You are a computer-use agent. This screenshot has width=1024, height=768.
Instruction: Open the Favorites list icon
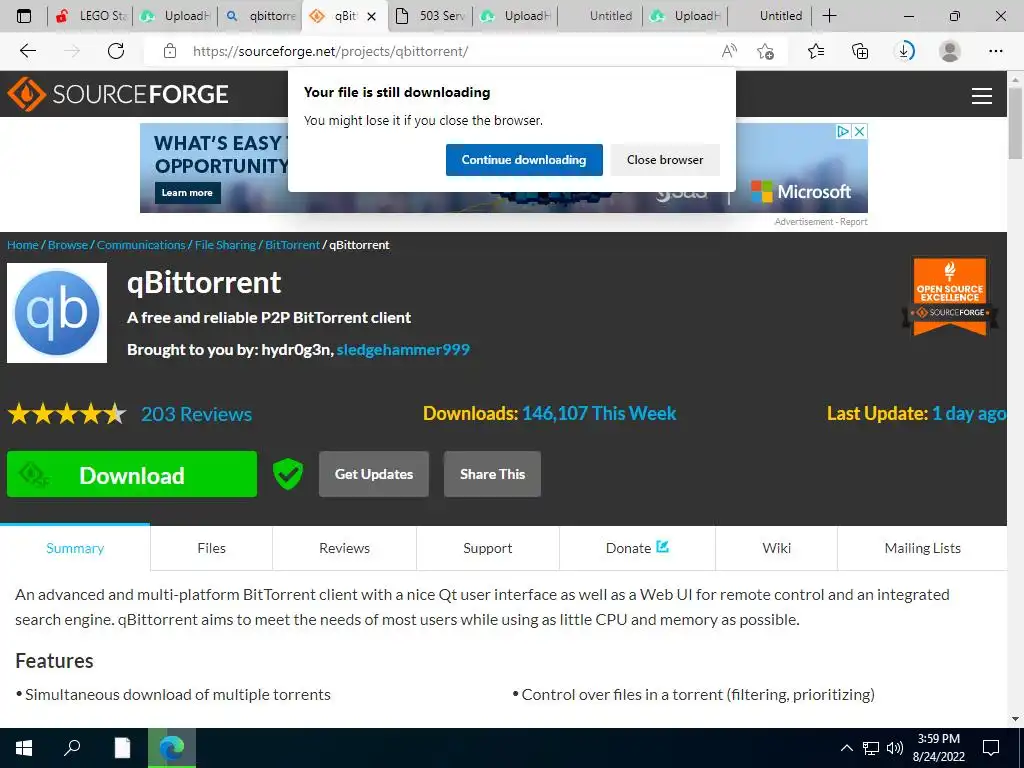(816, 51)
